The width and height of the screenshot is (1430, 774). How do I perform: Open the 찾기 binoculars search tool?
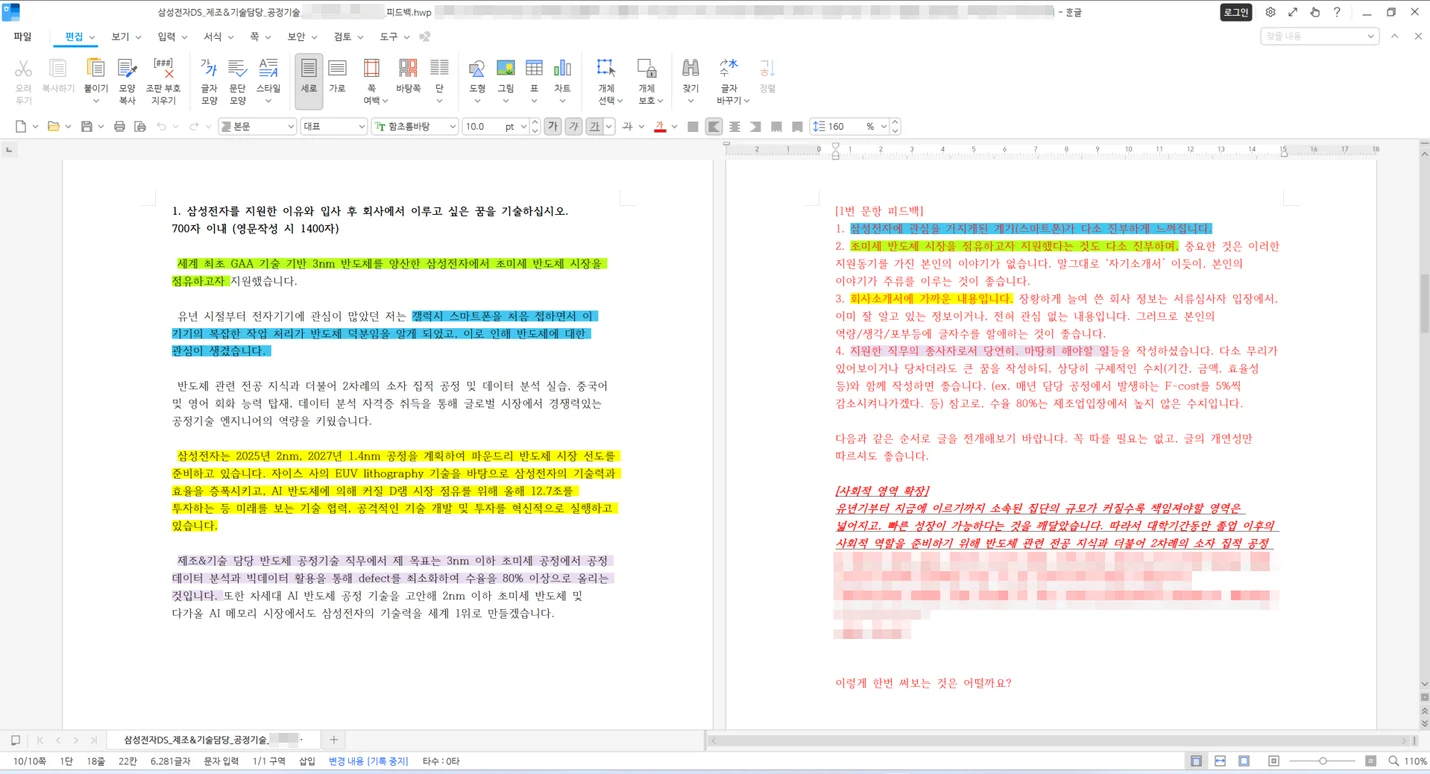[x=690, y=80]
